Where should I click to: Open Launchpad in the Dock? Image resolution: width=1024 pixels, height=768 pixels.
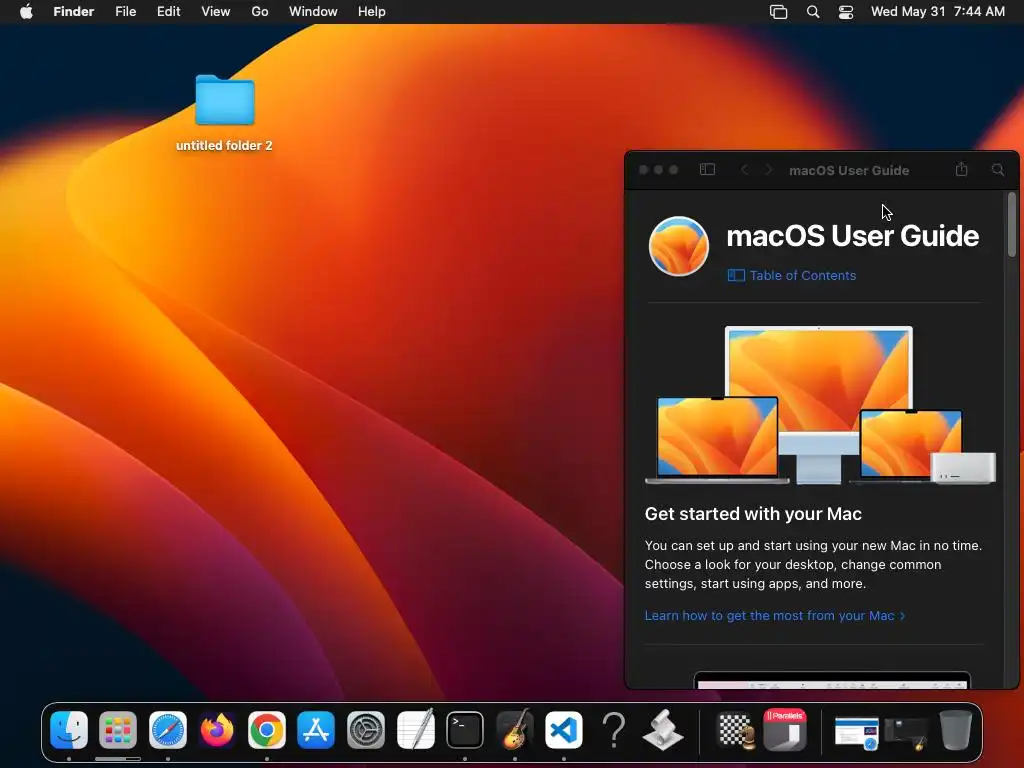coord(118,729)
